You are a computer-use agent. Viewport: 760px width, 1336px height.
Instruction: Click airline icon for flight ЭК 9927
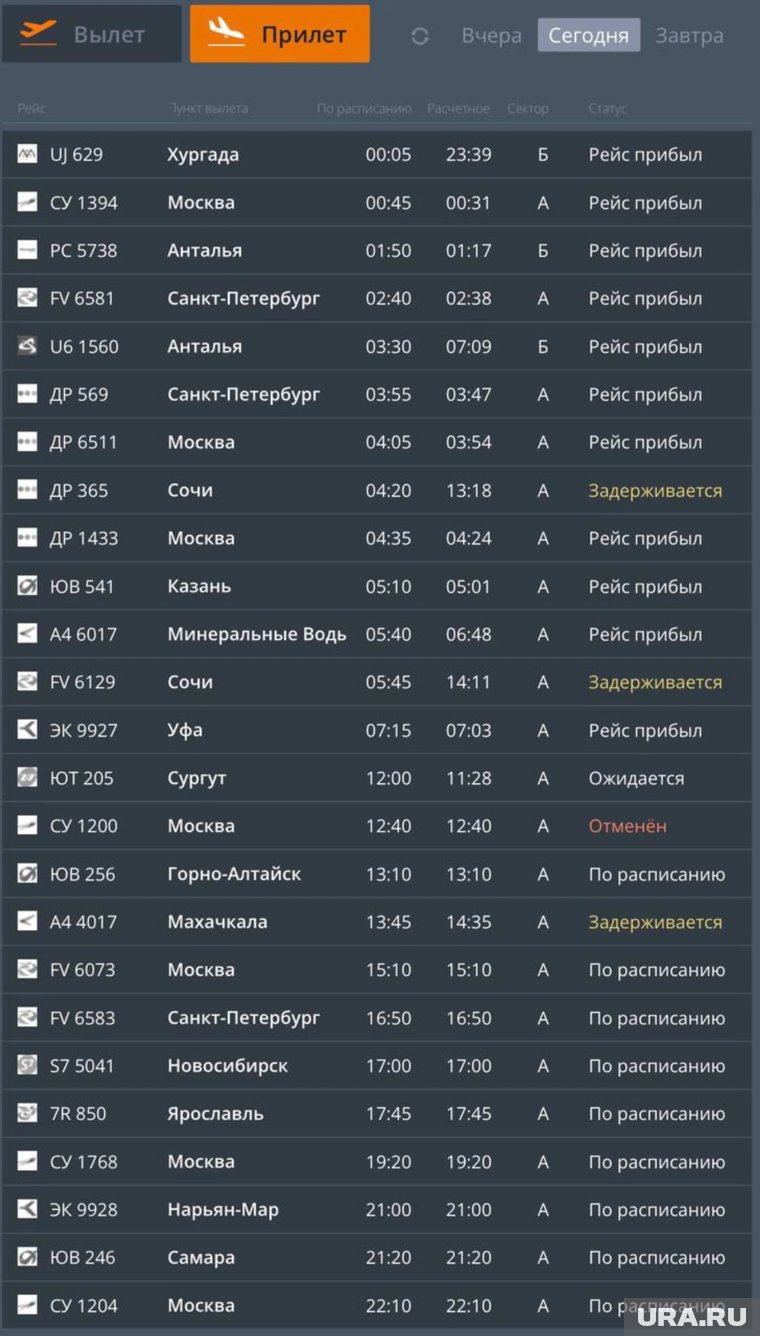[x=27, y=731]
